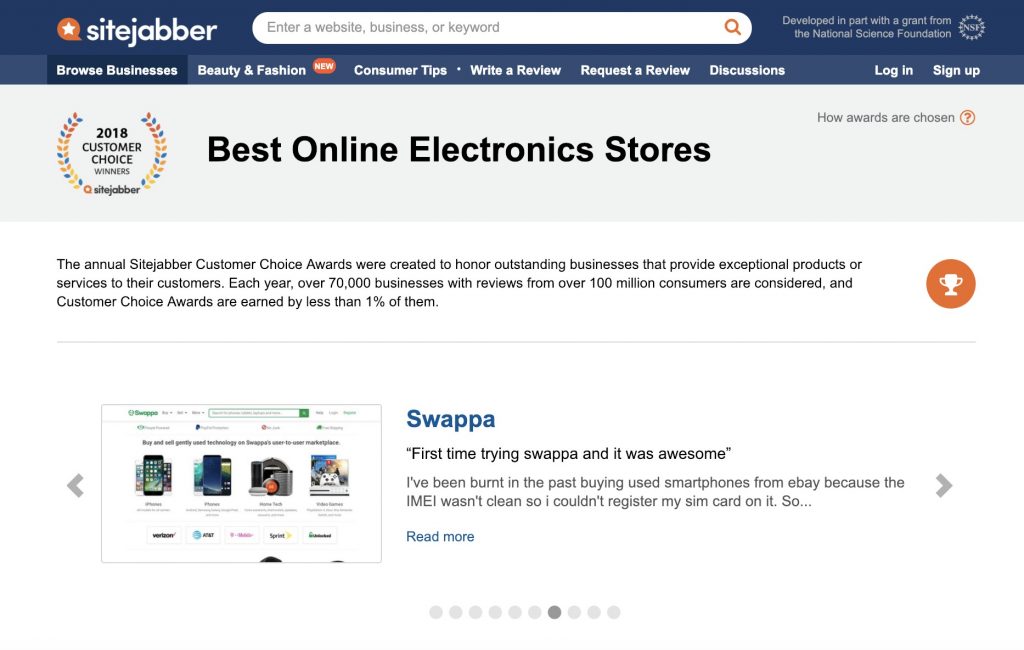This screenshot has height=650, width=1024.
Task: Click the NSF logo badge
Action: [x=971, y=27]
